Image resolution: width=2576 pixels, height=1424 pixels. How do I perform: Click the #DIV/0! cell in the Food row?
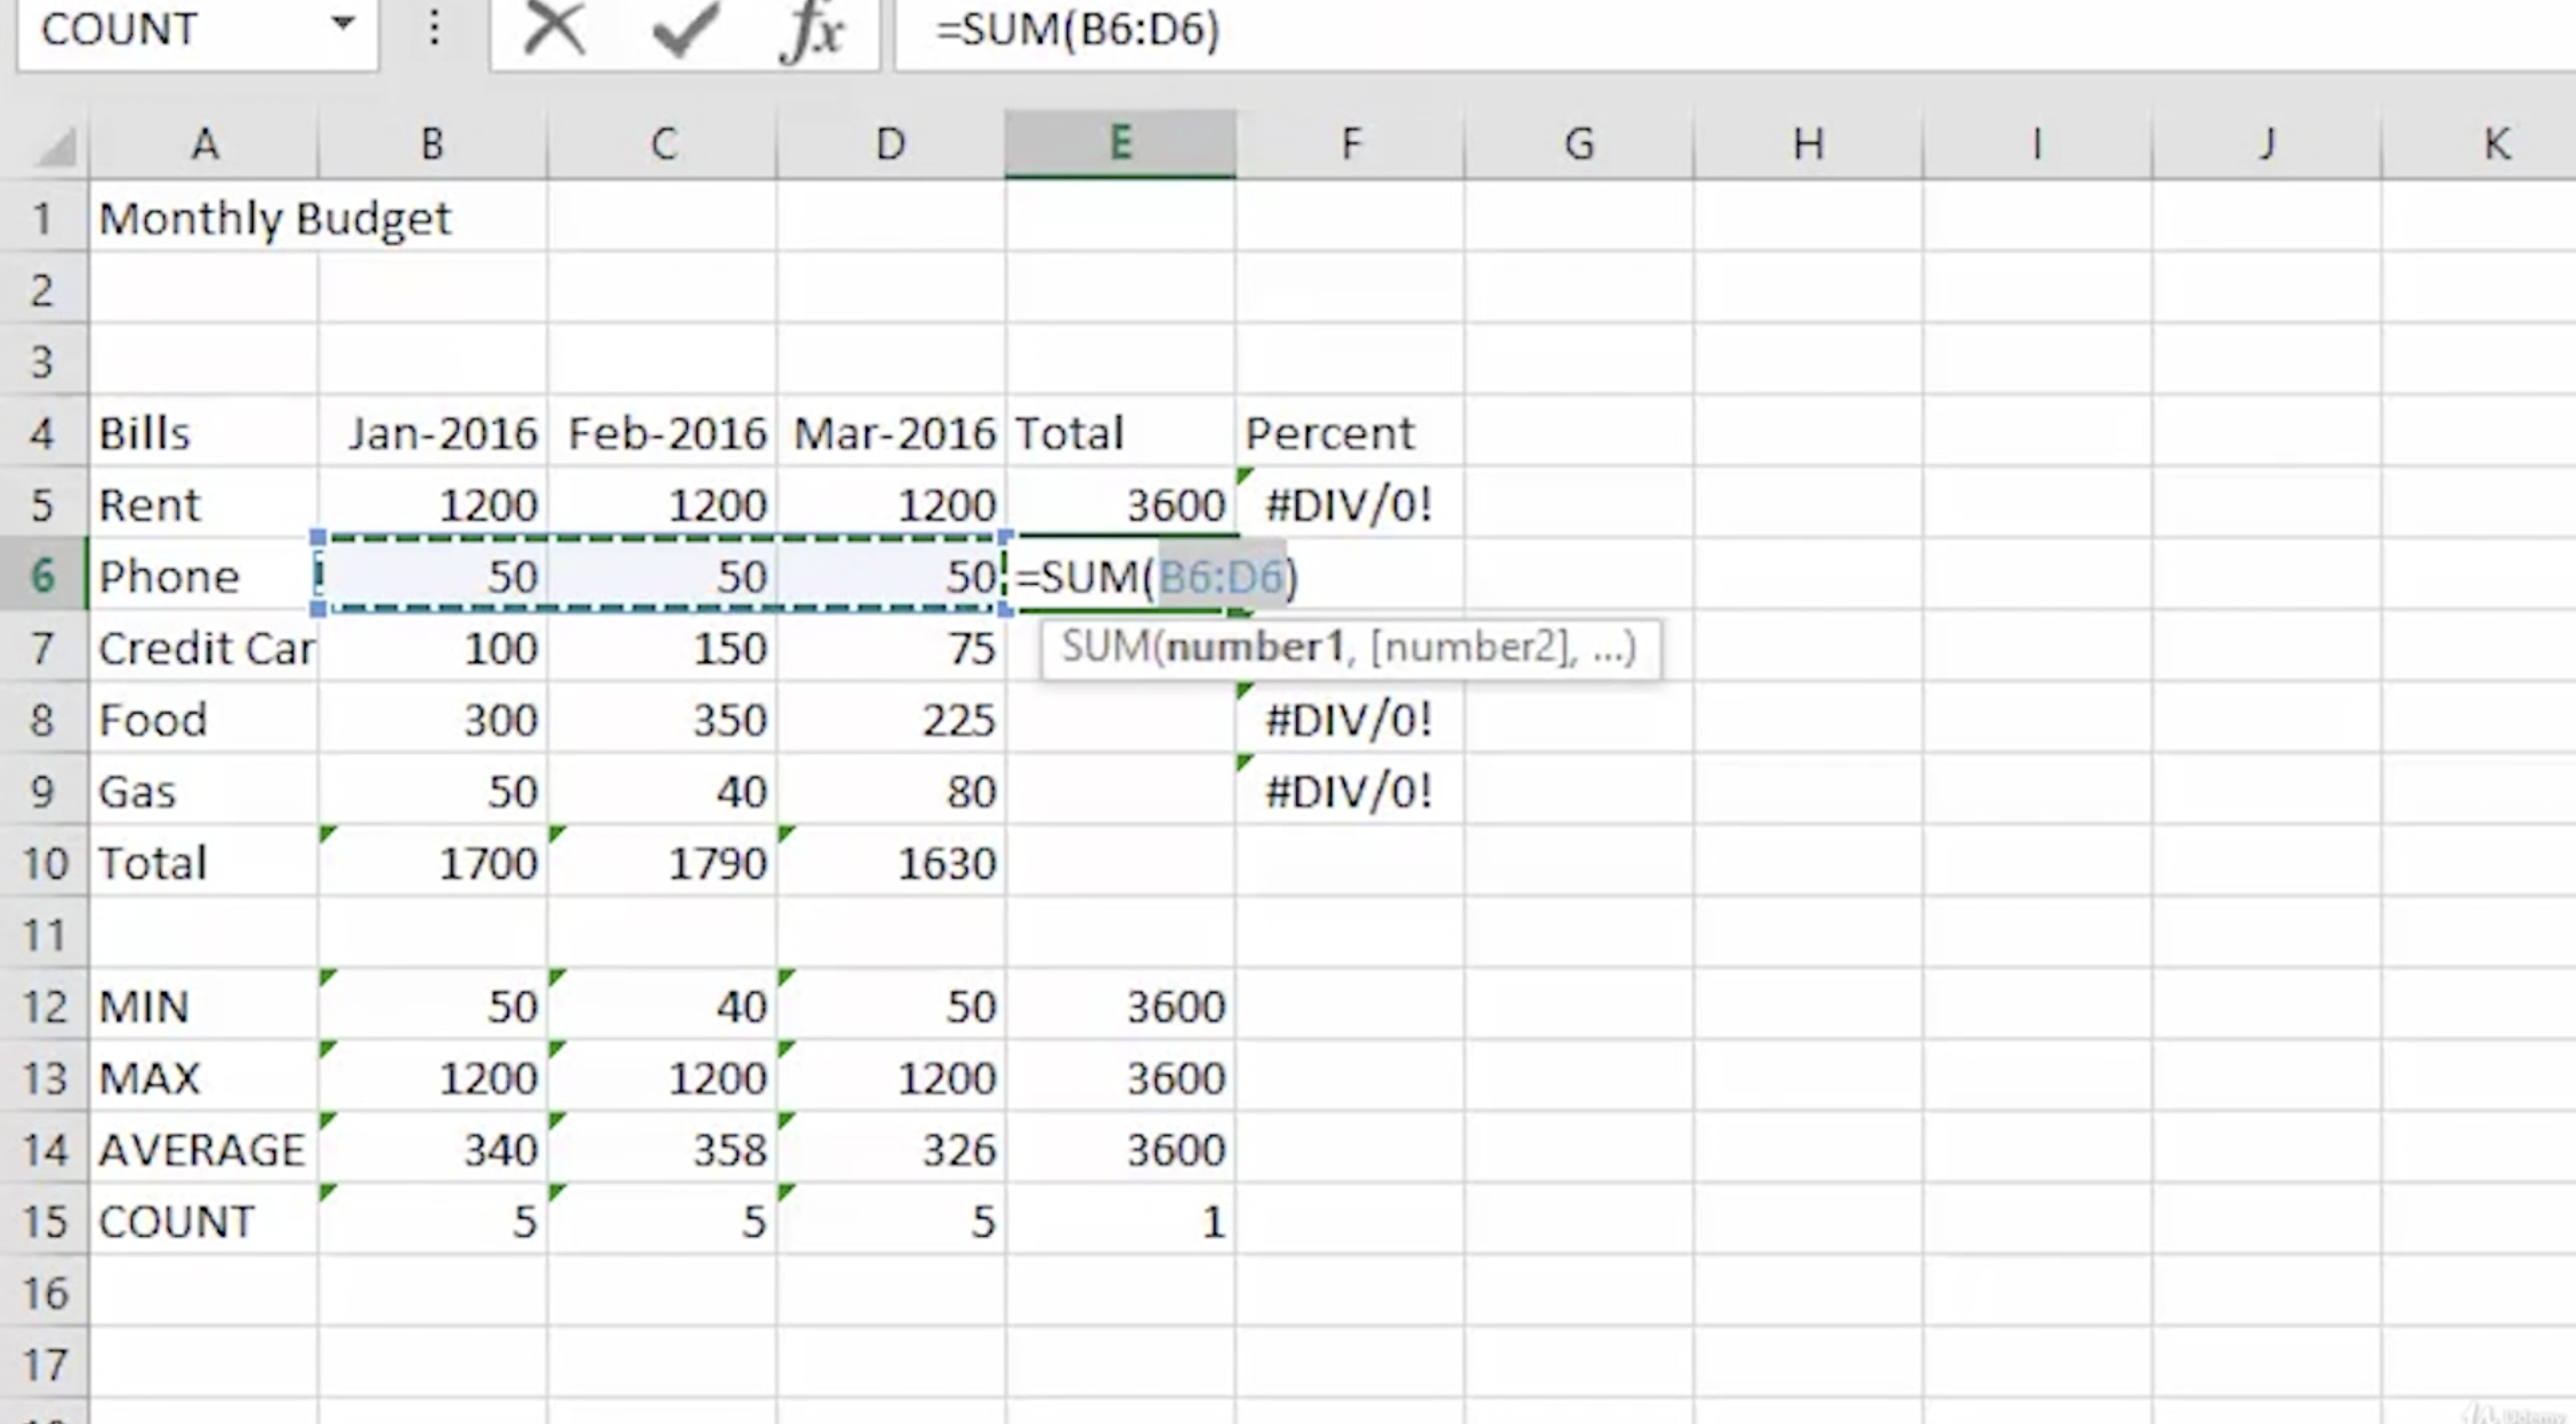(1350, 719)
